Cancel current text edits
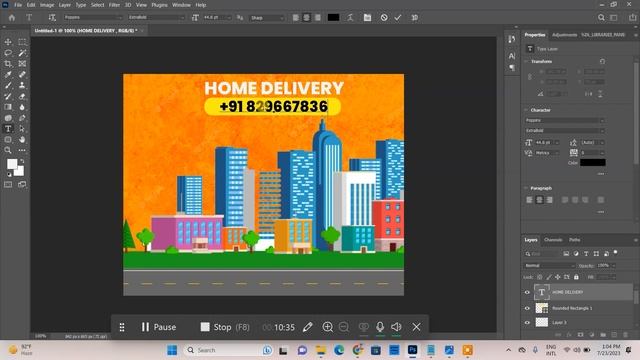The width and height of the screenshot is (640, 360). coord(384,18)
